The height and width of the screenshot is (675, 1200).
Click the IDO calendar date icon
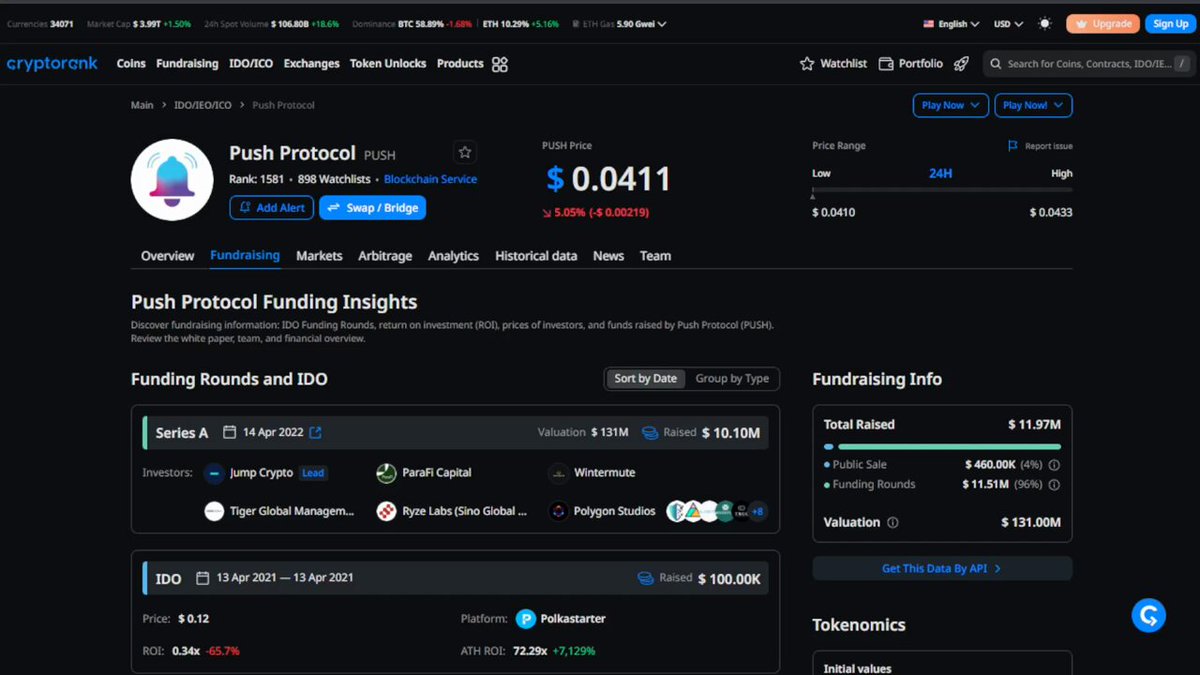(x=203, y=578)
